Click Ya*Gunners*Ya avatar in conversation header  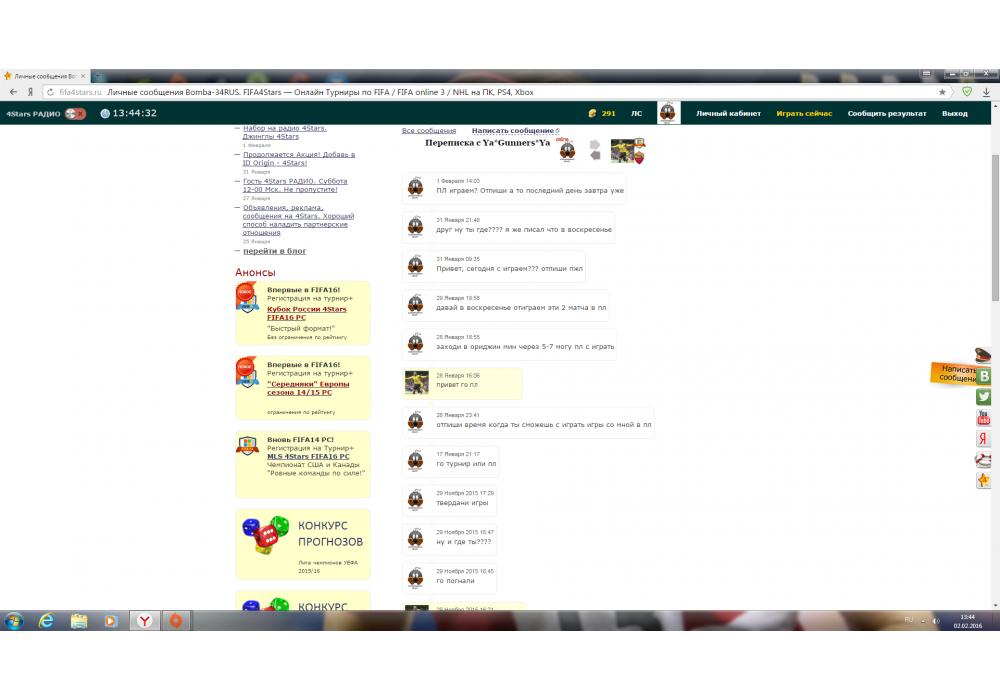click(567, 151)
